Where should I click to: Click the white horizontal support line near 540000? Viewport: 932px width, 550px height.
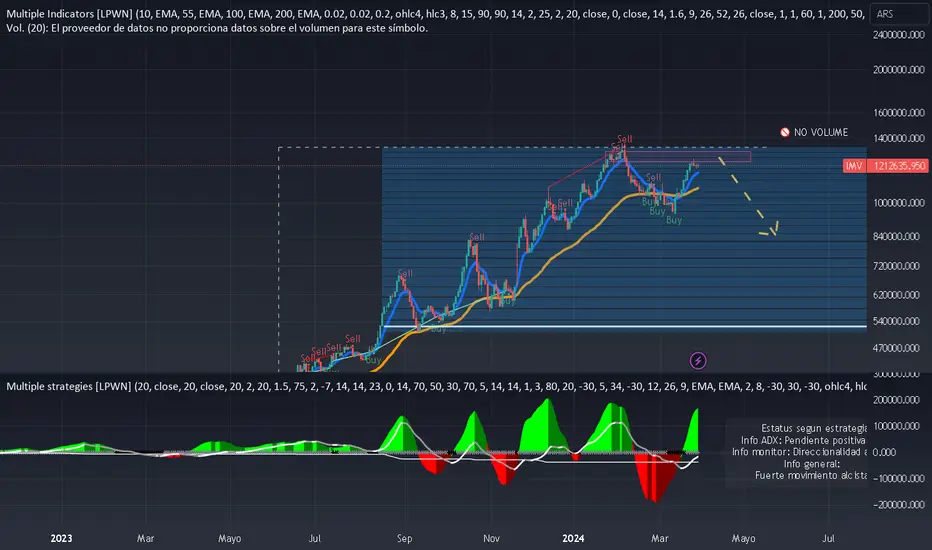(624, 326)
